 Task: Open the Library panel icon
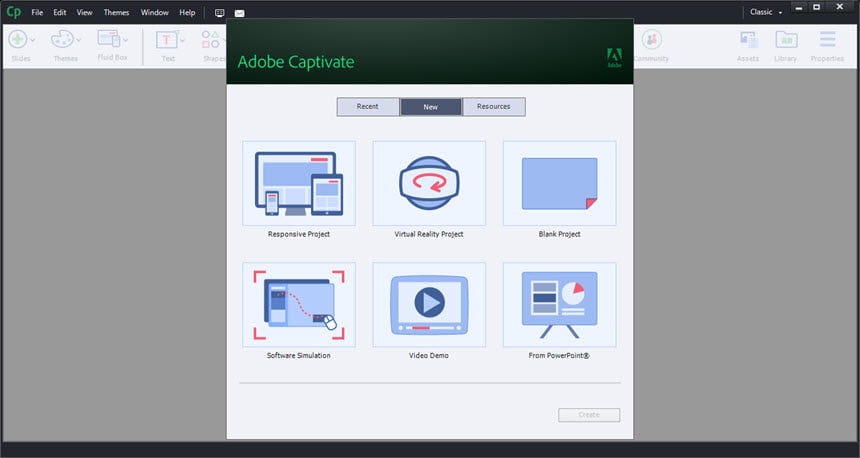point(786,39)
